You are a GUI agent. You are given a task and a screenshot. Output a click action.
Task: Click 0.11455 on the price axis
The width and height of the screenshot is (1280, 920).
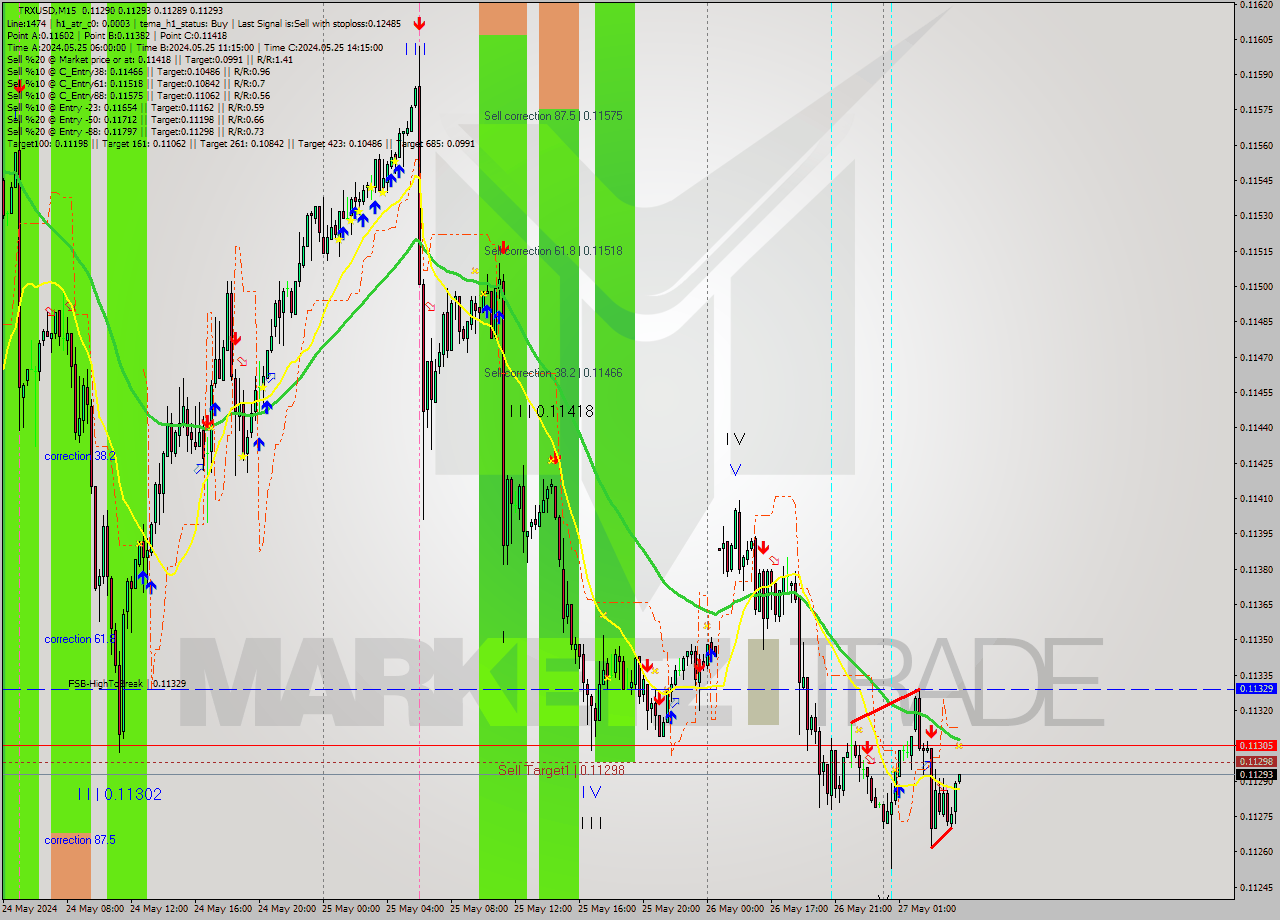click(x=1256, y=393)
